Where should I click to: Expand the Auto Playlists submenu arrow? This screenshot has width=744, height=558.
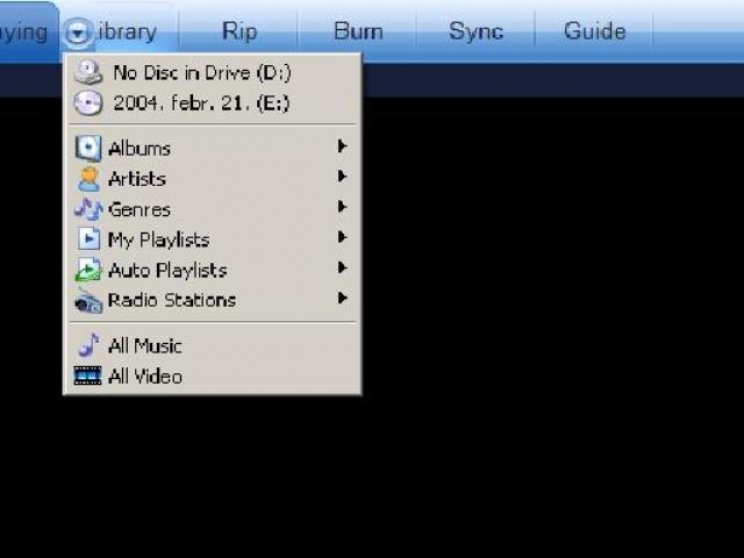342,268
